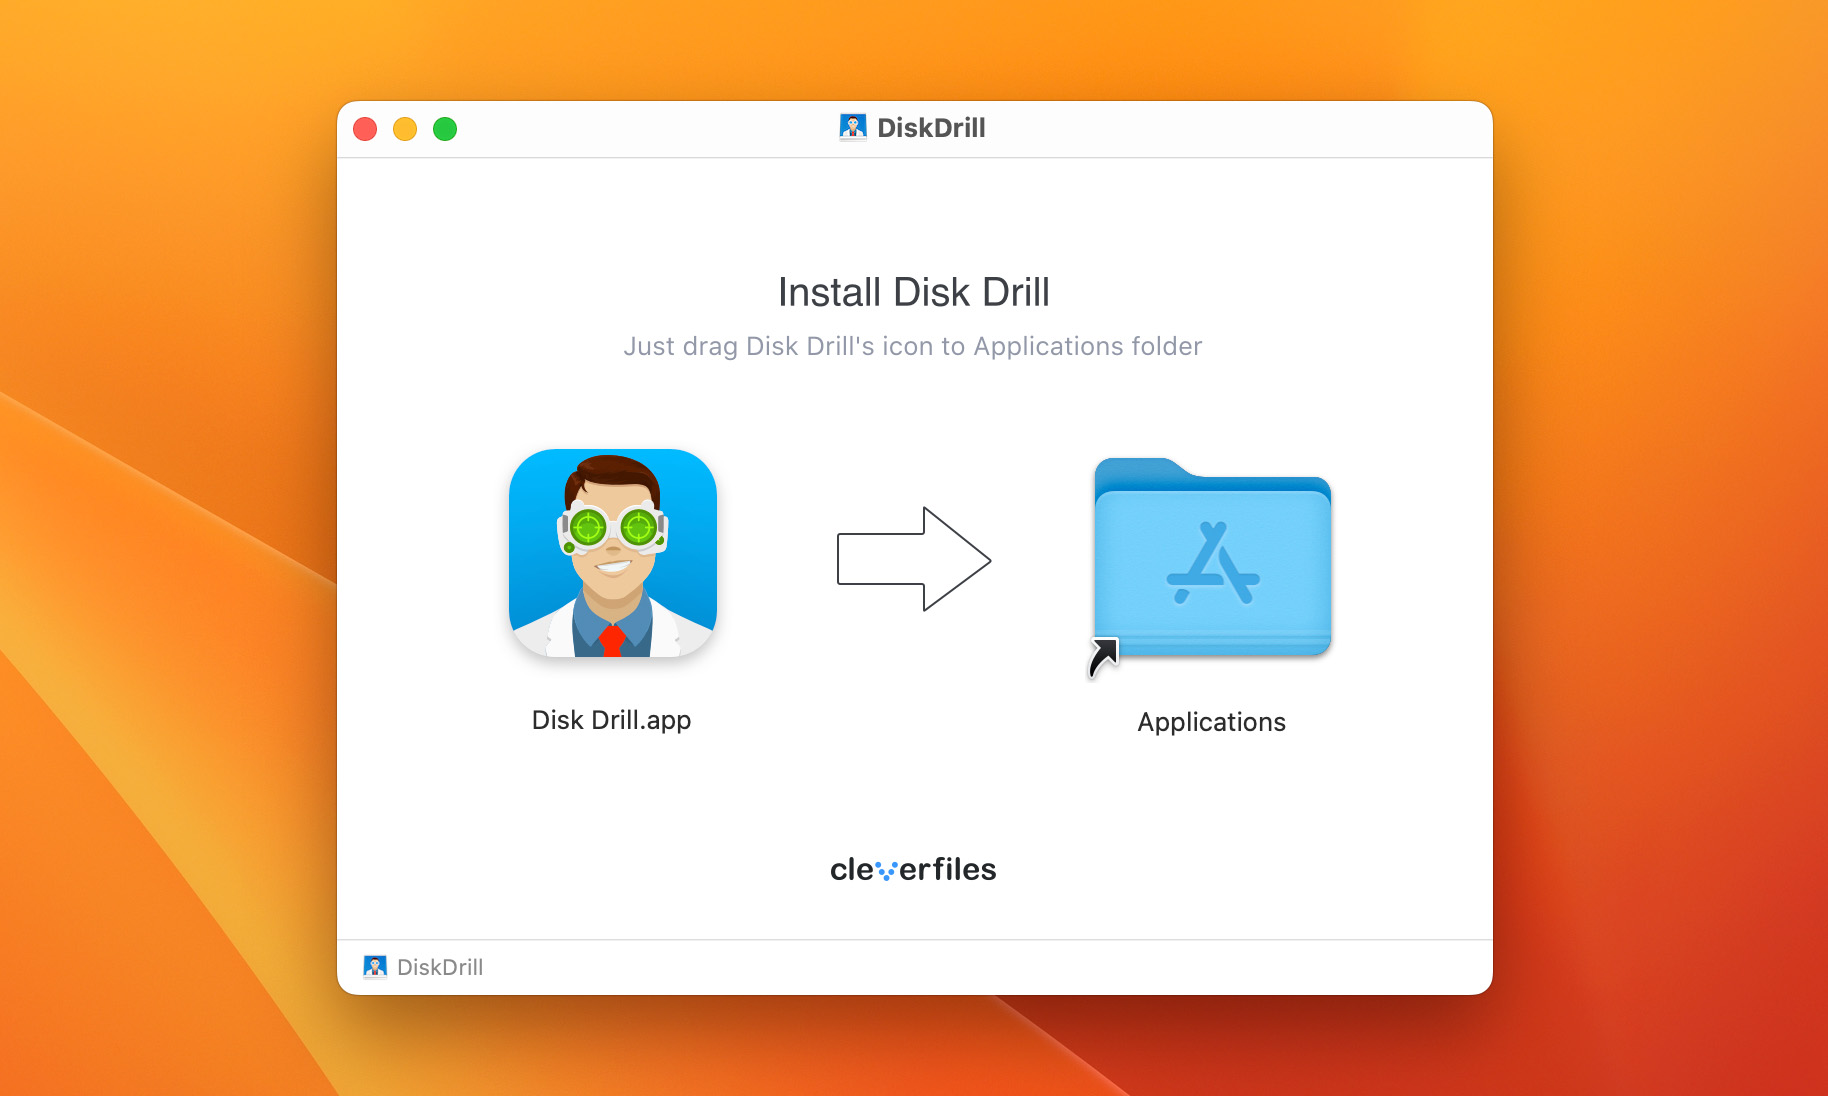Select the Disk Drill.app icon

pyautogui.click(x=613, y=553)
